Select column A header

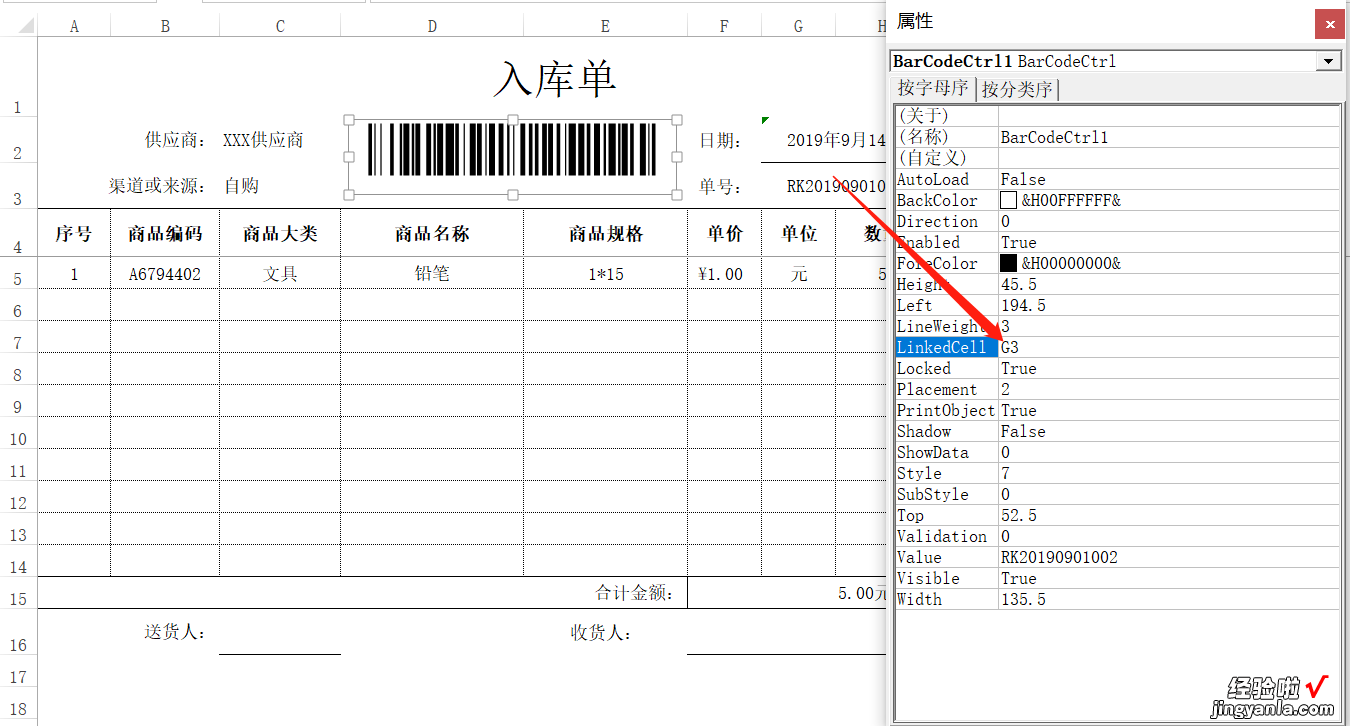74,26
